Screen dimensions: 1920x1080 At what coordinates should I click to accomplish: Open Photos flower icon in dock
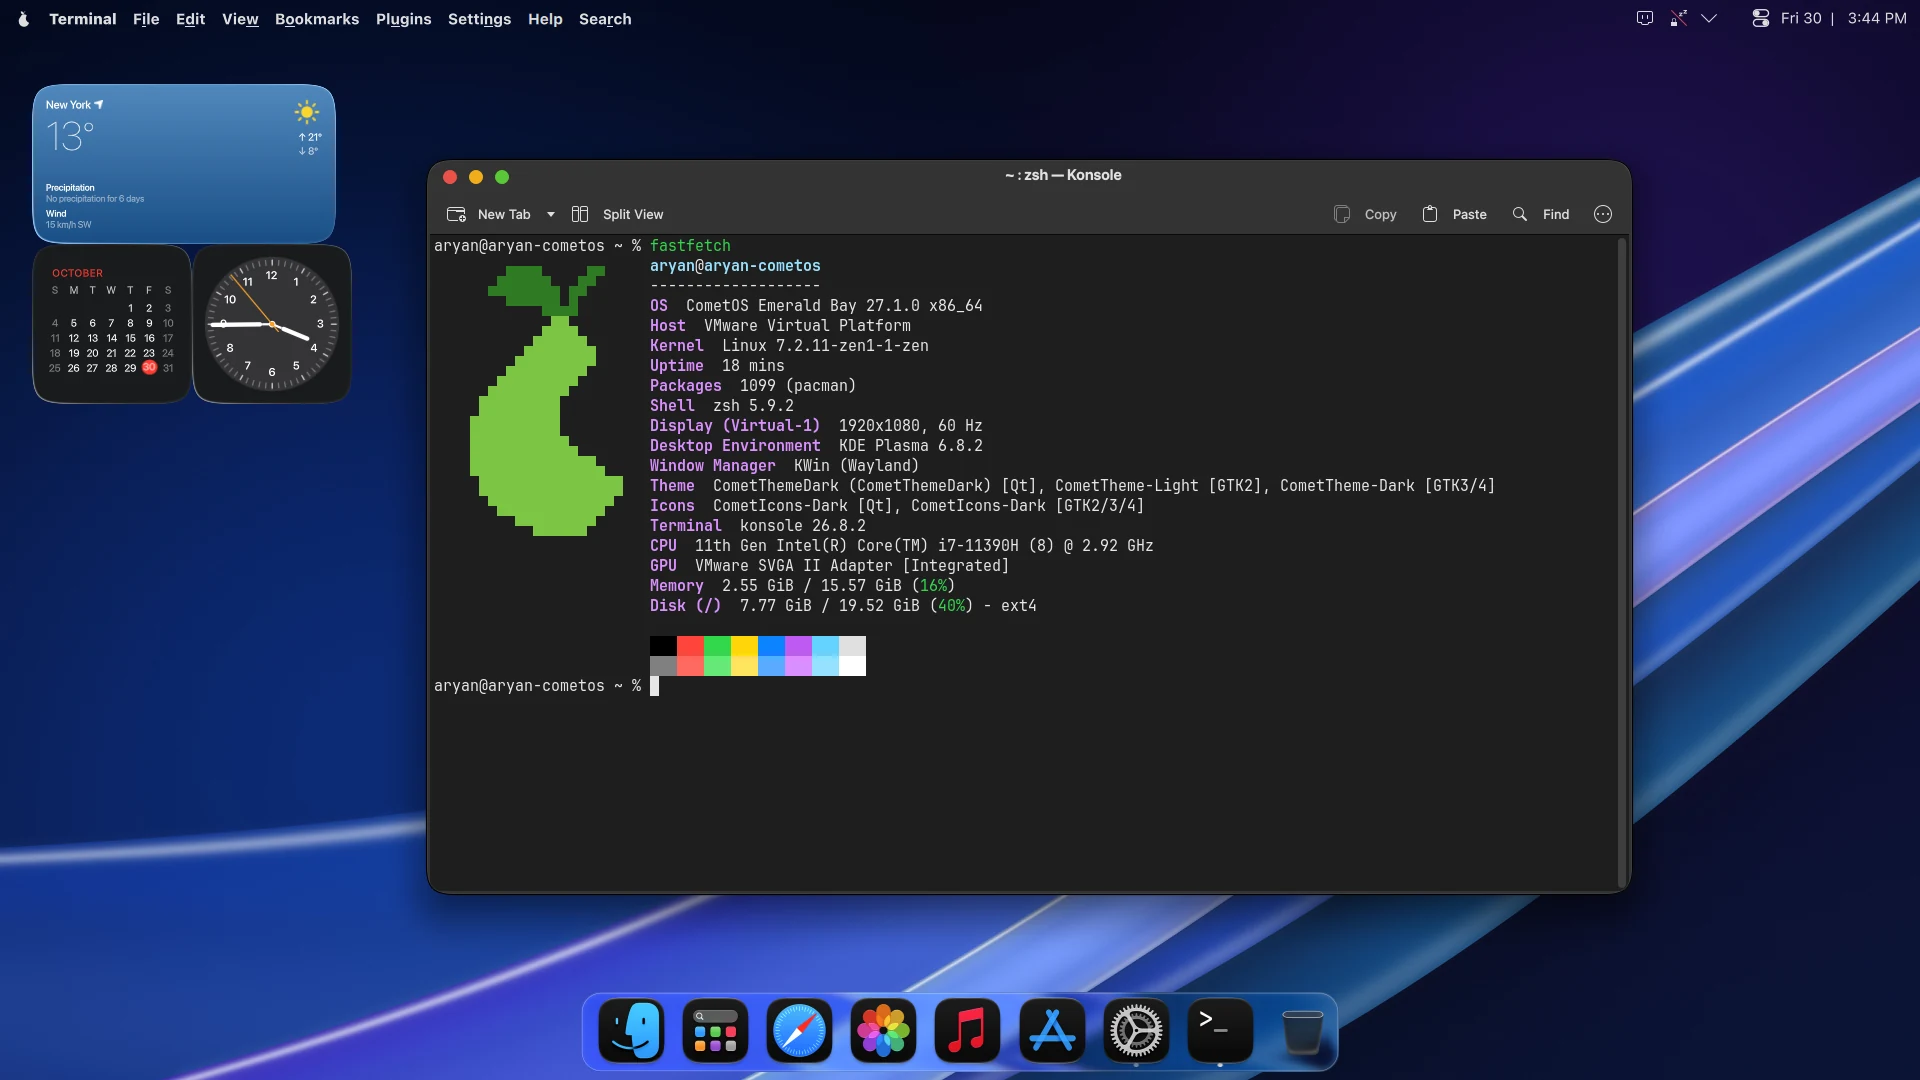[x=884, y=1031]
